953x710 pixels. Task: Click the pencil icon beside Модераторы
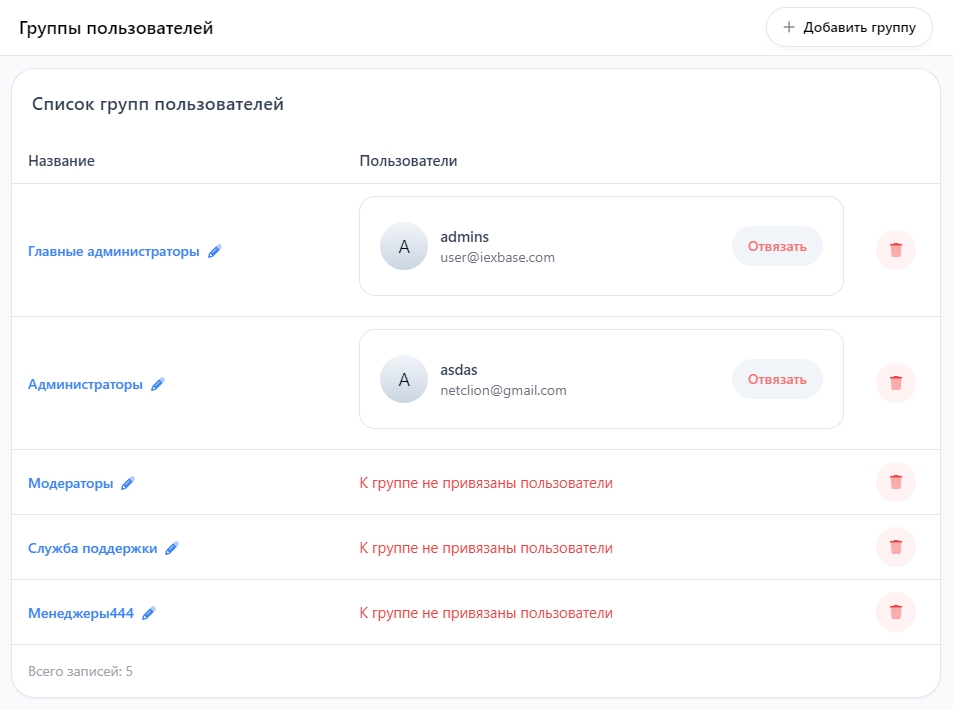pos(127,483)
